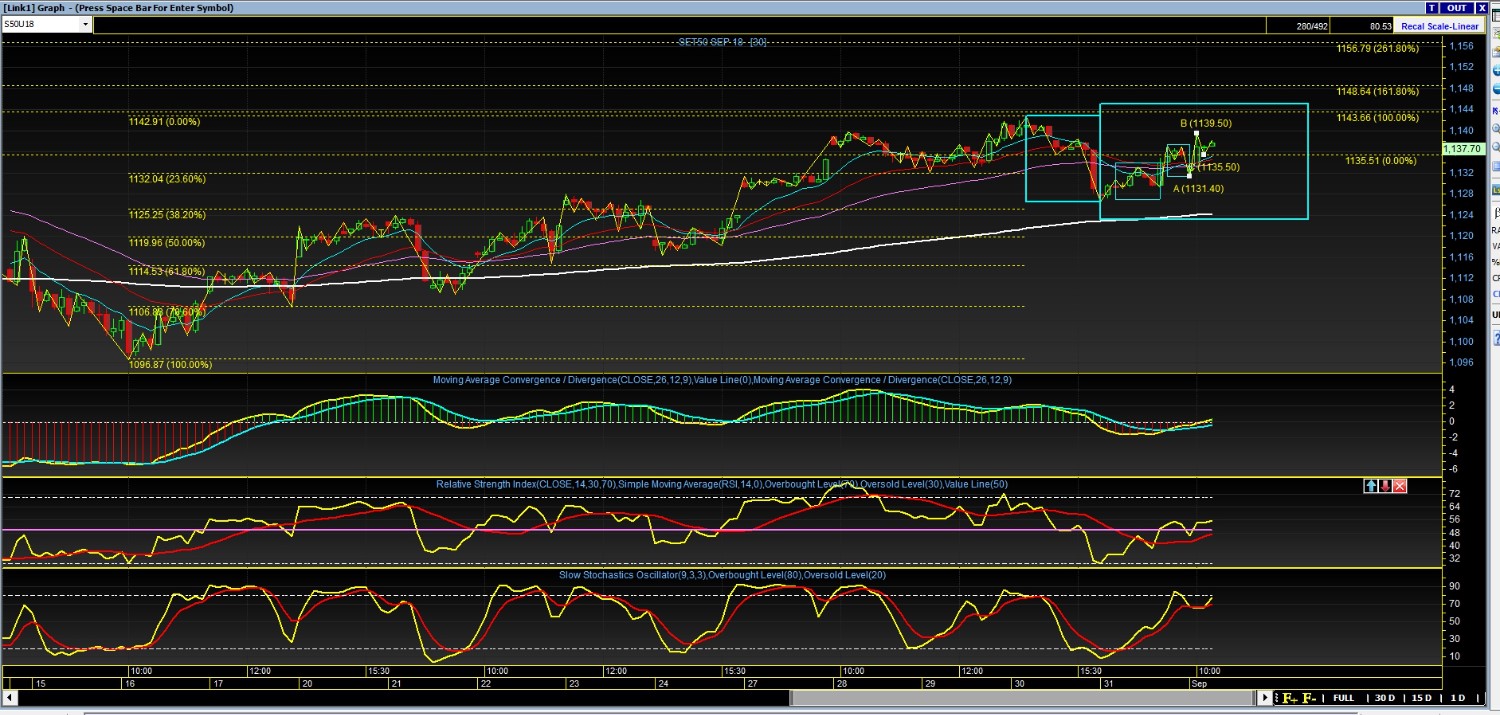Open the S50U18 symbol dropdown arrow

pos(86,25)
